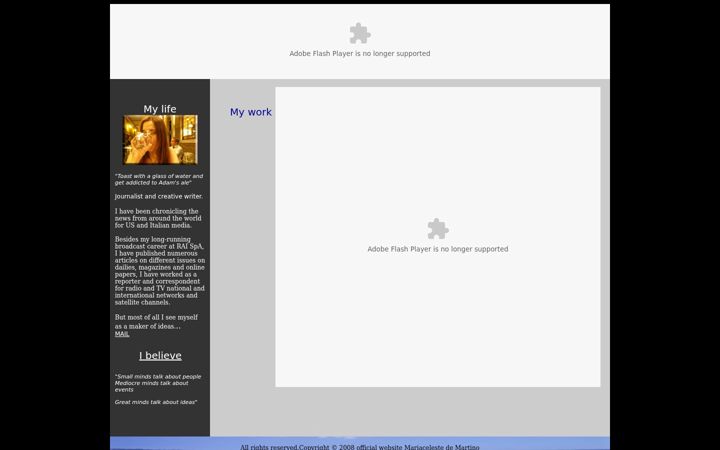The image size is (720, 450).
Task: Click 'Great minds talk about ideas' quote
Action: tap(156, 402)
